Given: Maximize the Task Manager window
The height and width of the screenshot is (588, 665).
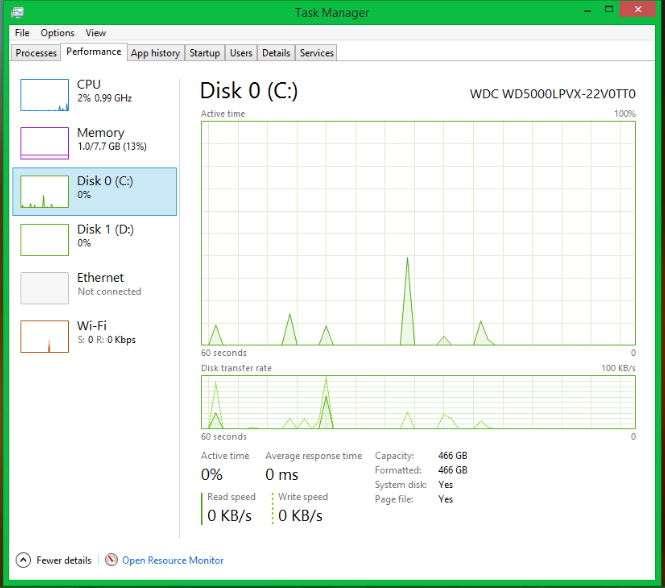Looking at the screenshot, I should [609, 9].
